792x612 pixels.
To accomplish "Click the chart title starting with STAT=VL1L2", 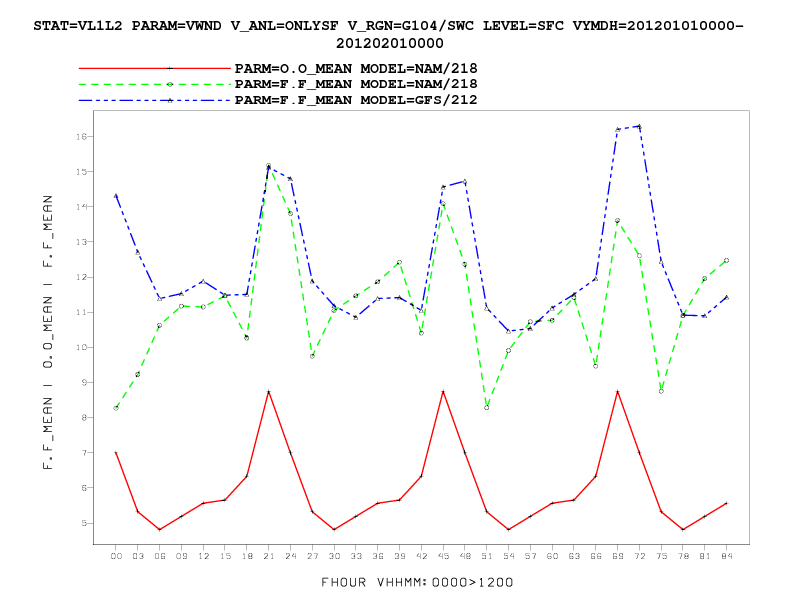I will pos(389,34).
